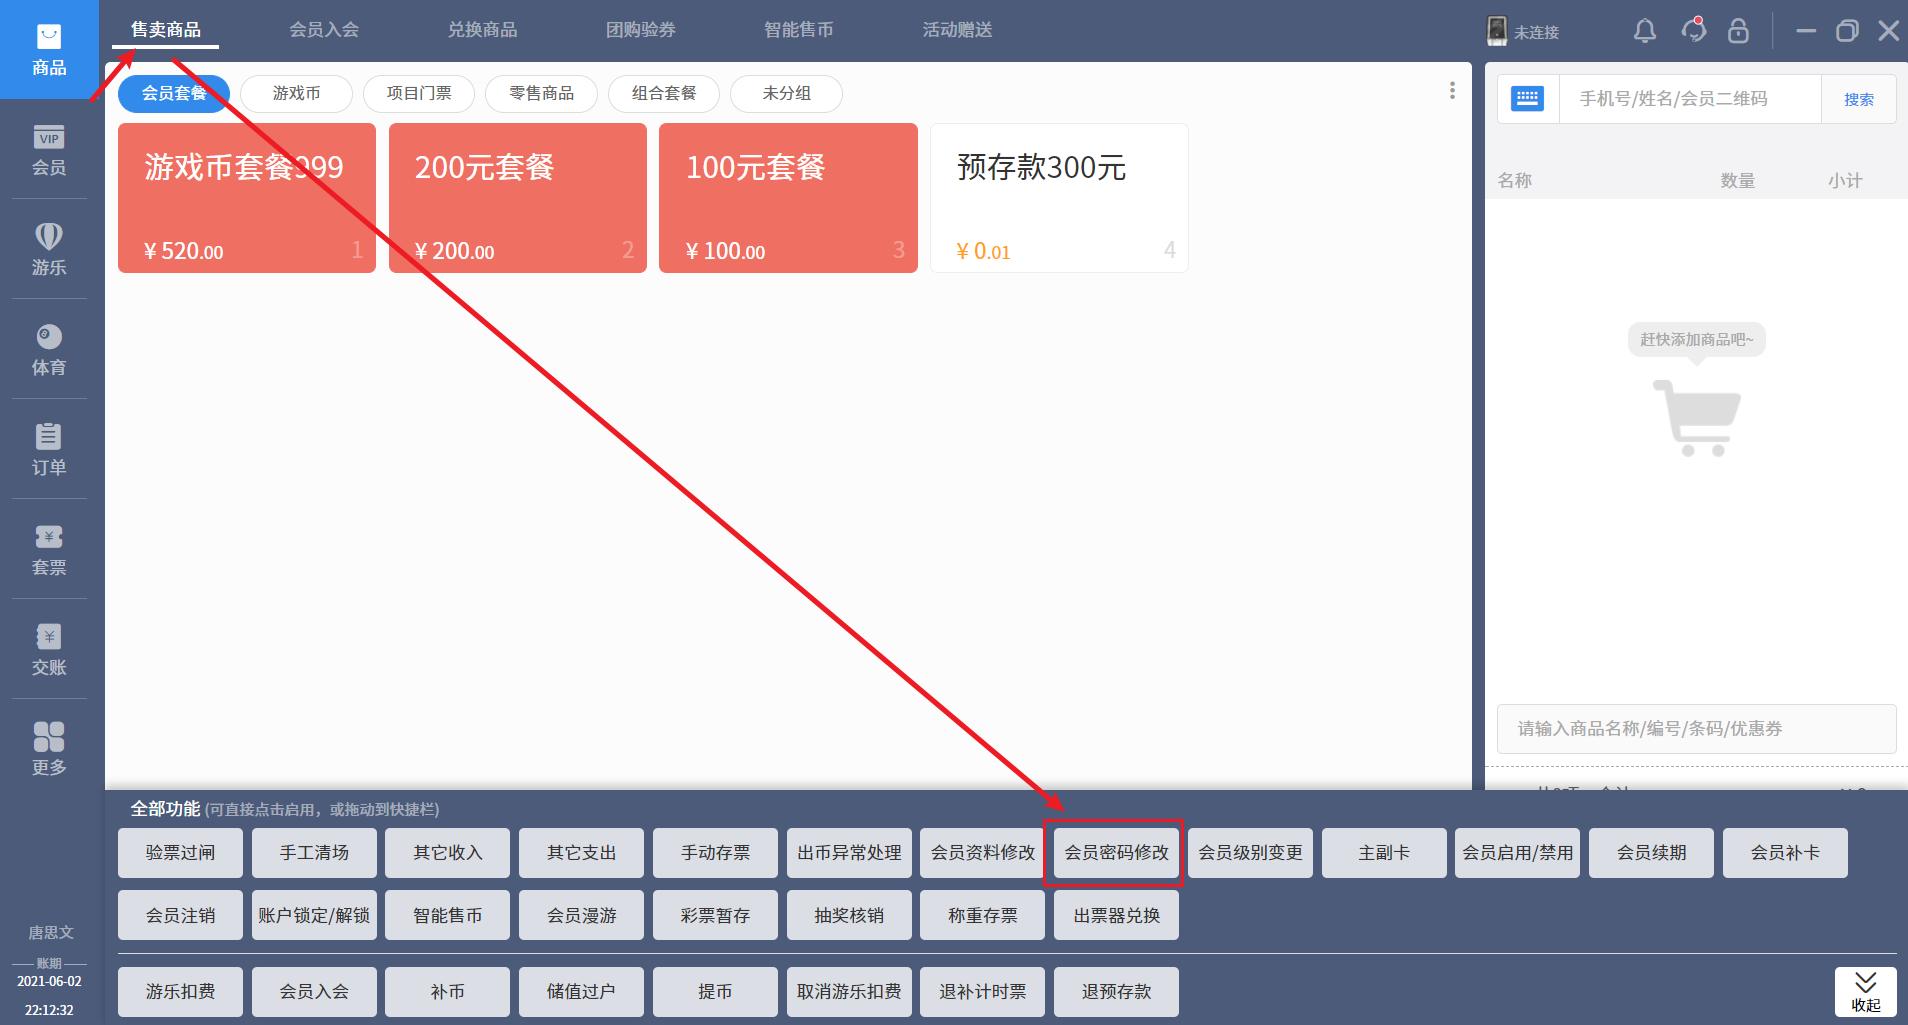Screen dimensions: 1908x1025
Task: Select the 游戏币 category filter
Action: click(297, 94)
